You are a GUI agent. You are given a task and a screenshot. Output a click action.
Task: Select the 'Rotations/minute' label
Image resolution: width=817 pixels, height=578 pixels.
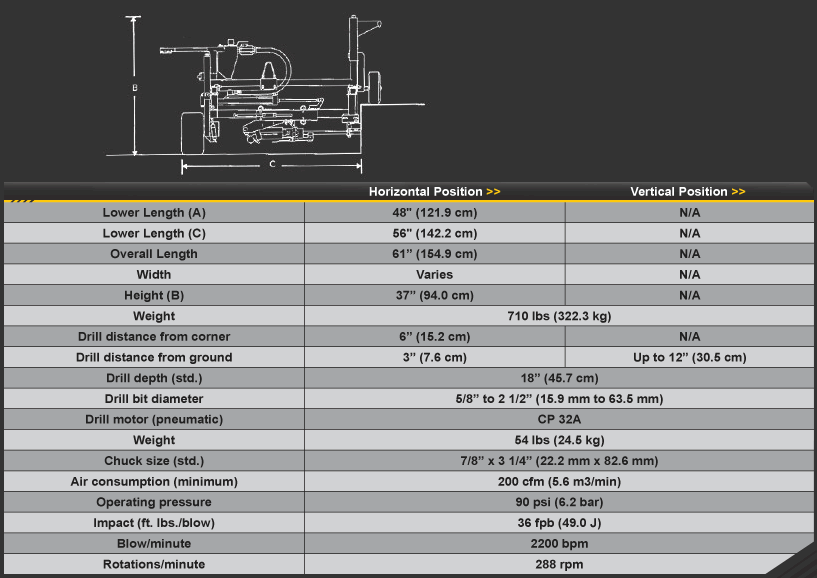(x=154, y=564)
